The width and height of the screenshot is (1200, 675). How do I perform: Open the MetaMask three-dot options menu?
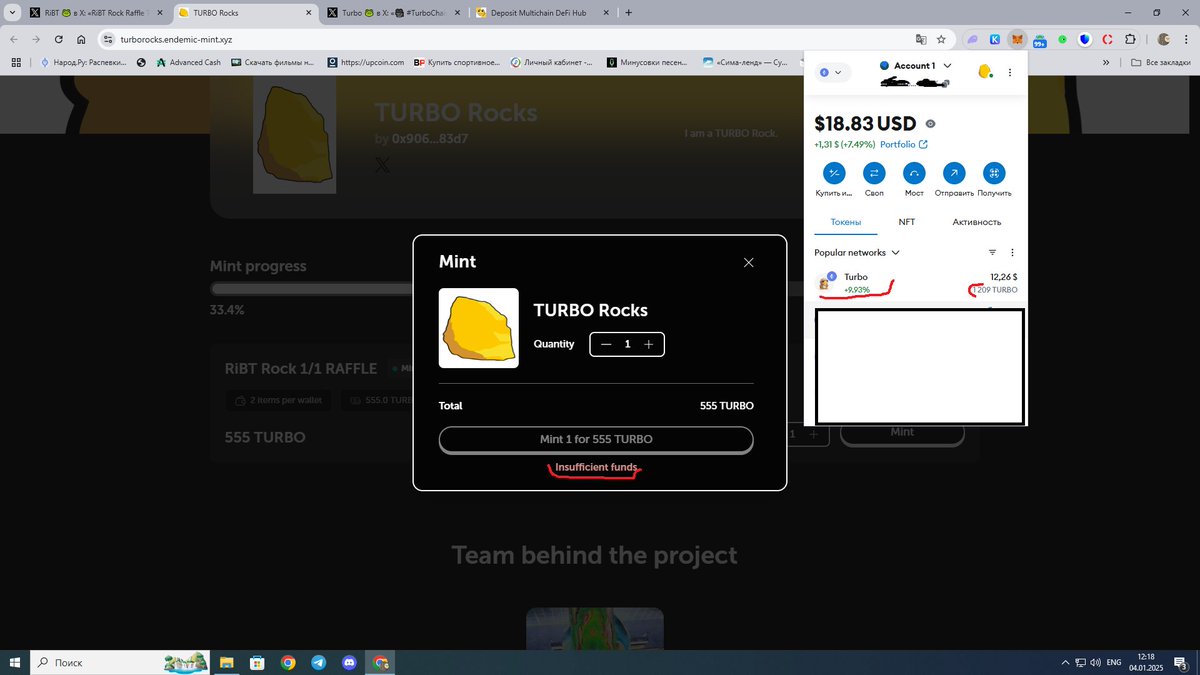point(1011,72)
